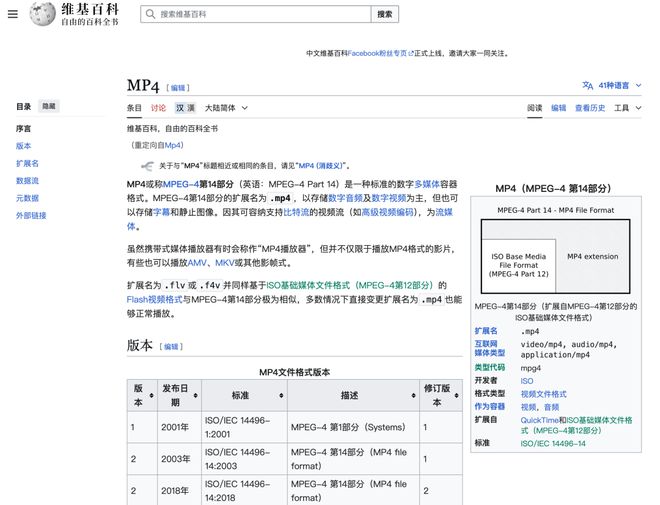This screenshot has width=660, height=505.
Task: Click table cell MPEG-4 第1部分 (Systems)
Action: 354,427
